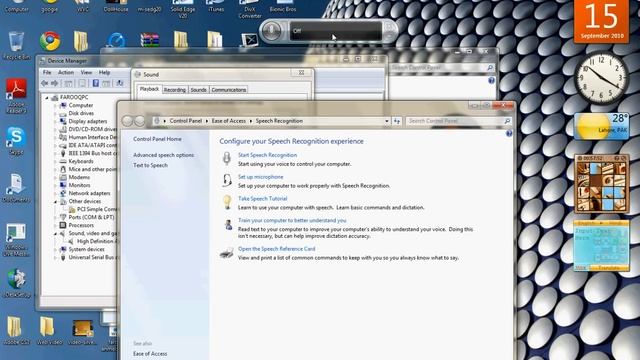Open the View menu in Device Manager

(x=86, y=72)
